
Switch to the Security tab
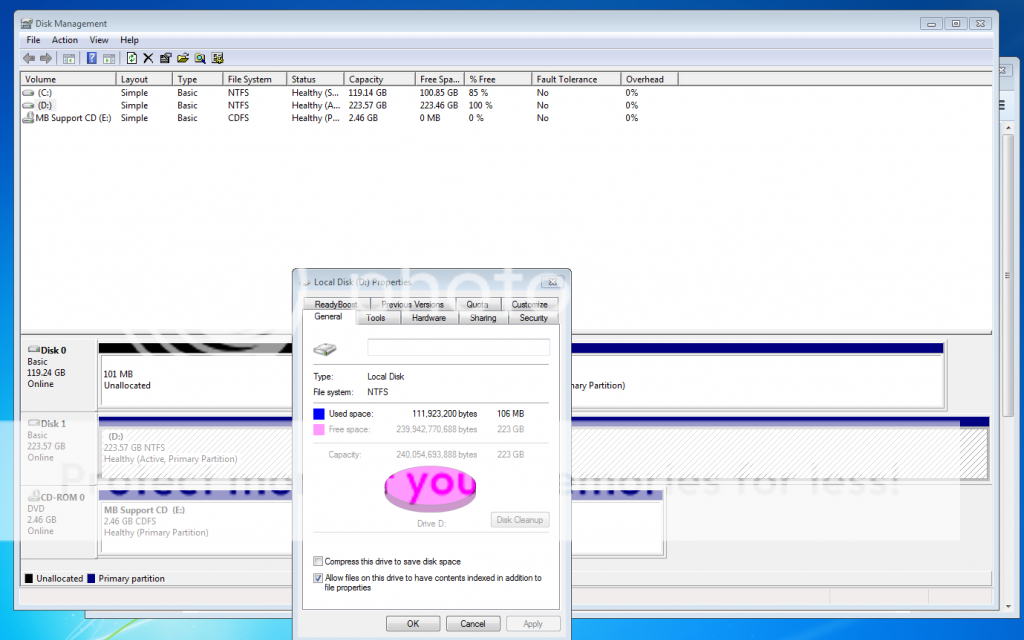[534, 318]
